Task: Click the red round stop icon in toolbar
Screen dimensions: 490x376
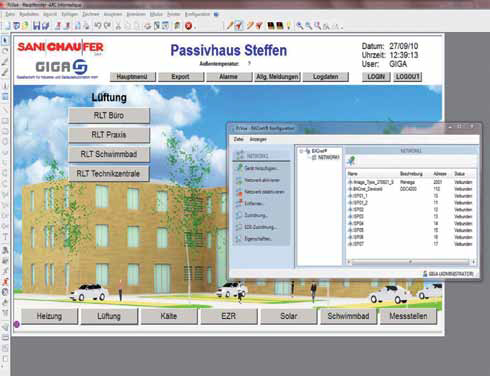Action: pyautogui.click(x=188, y=26)
